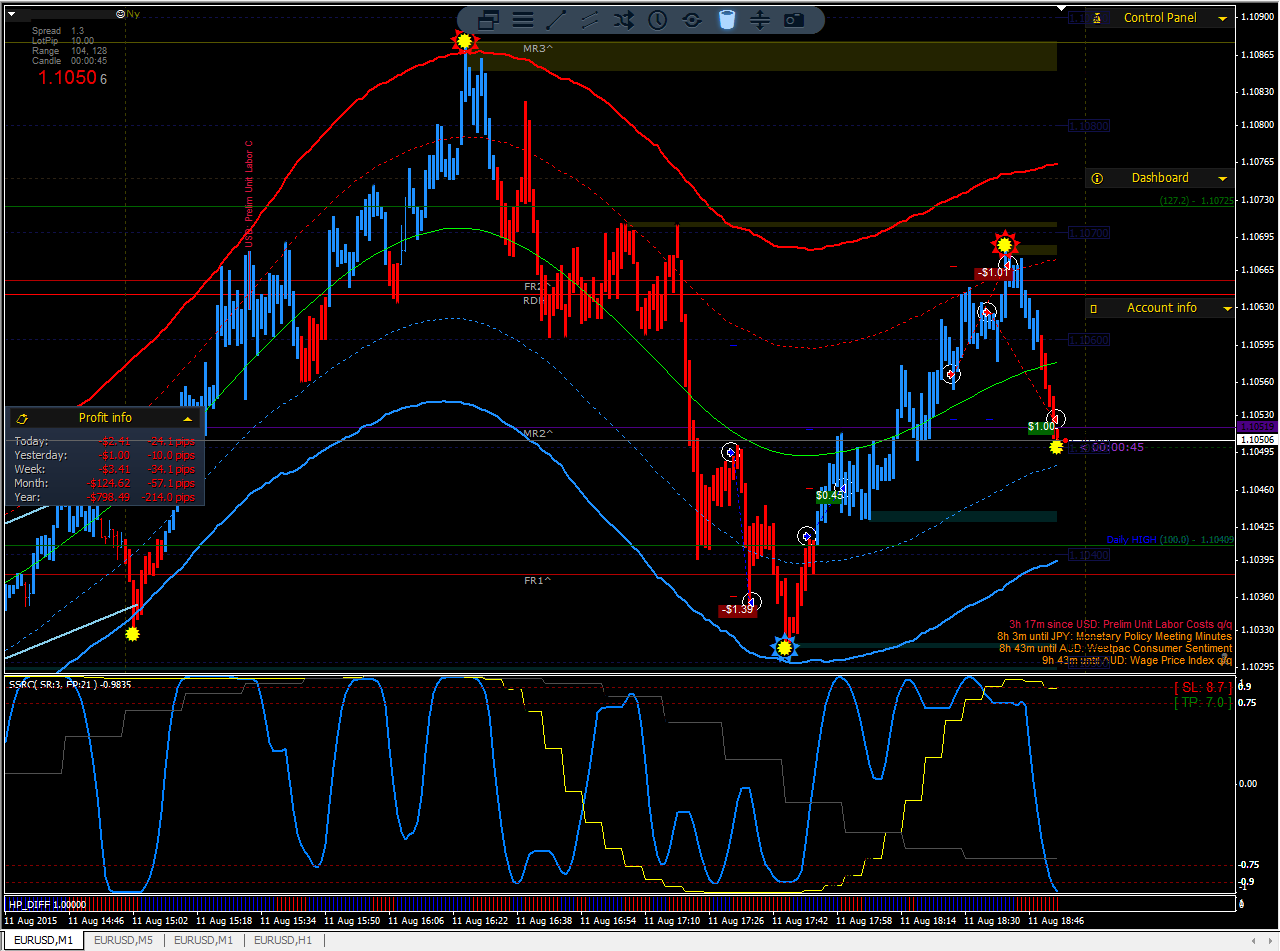Click the shuffle crossed-arrows toolbar icon
Screen dimensions: 1280x951
coord(624,19)
